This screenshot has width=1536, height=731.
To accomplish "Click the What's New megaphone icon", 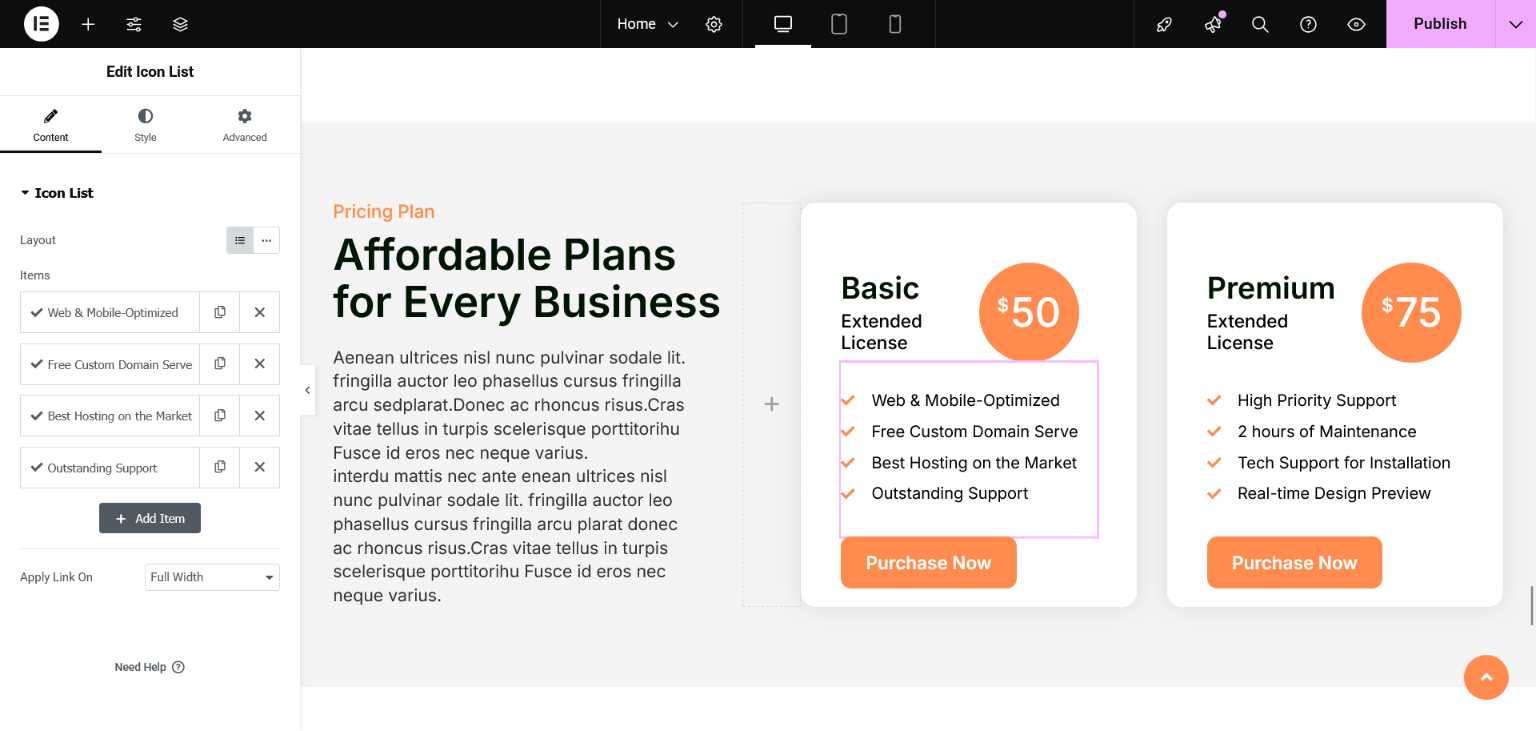I will (1212, 24).
